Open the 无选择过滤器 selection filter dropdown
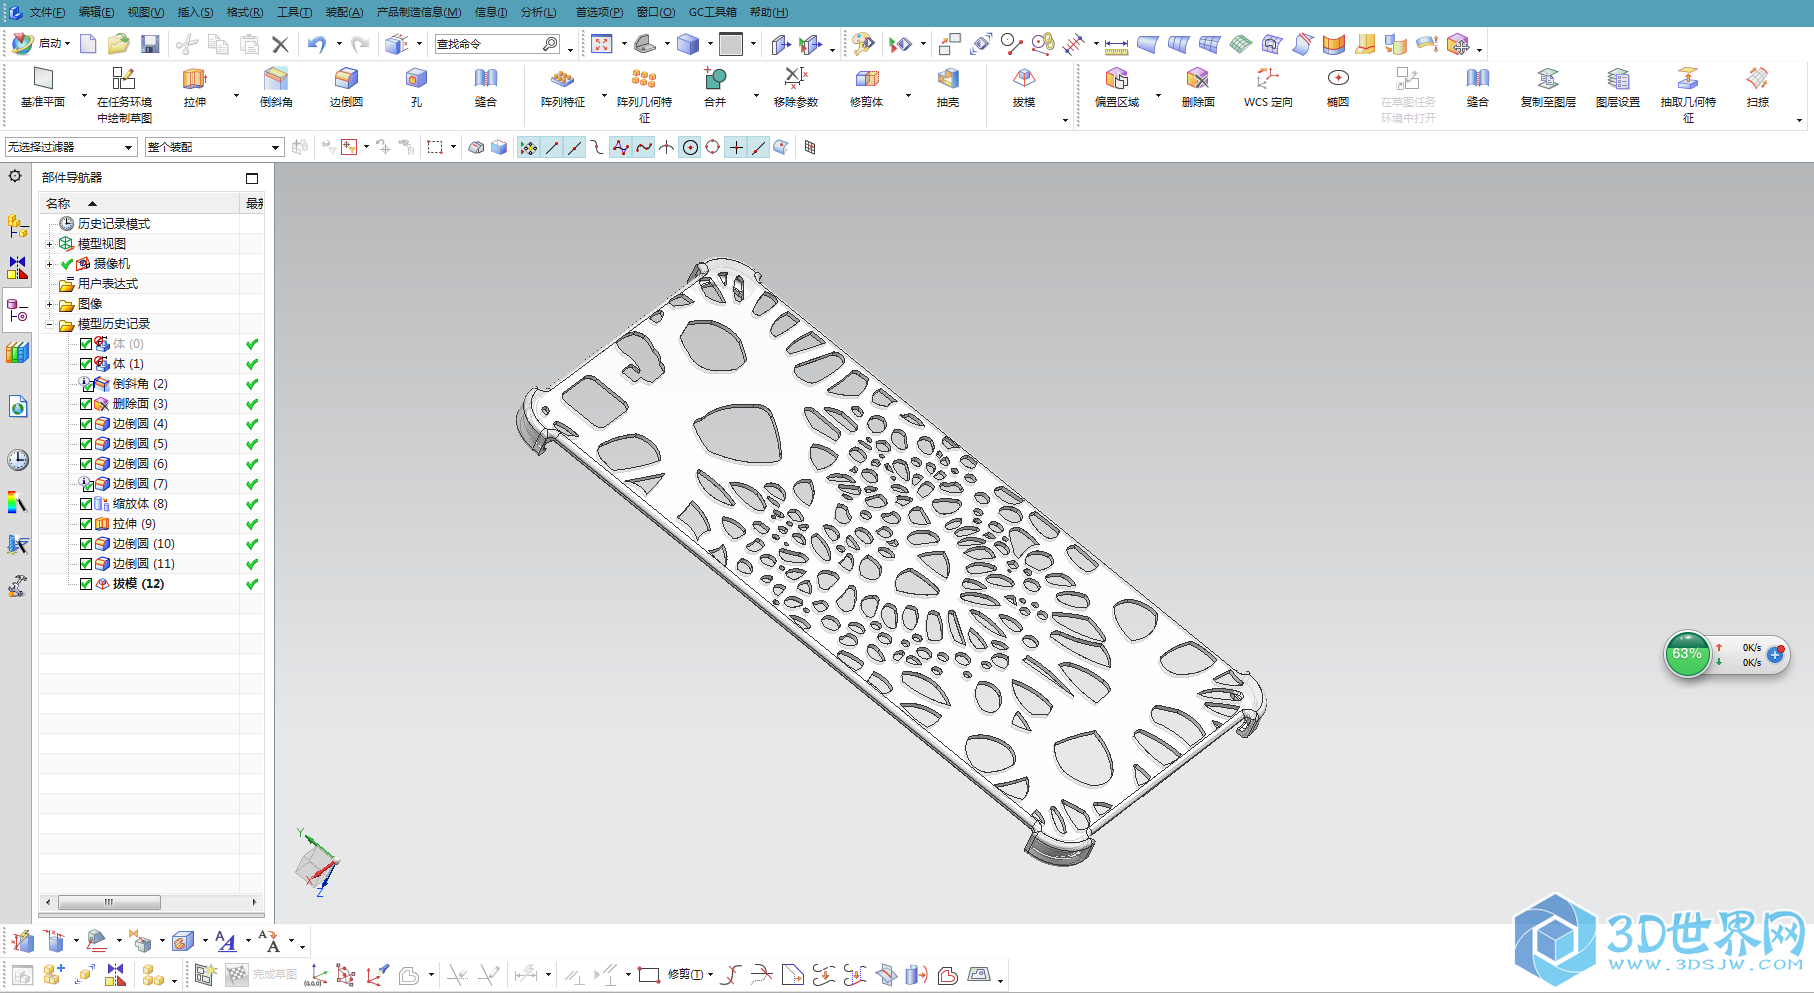This screenshot has height=995, width=1814. click(x=71, y=147)
